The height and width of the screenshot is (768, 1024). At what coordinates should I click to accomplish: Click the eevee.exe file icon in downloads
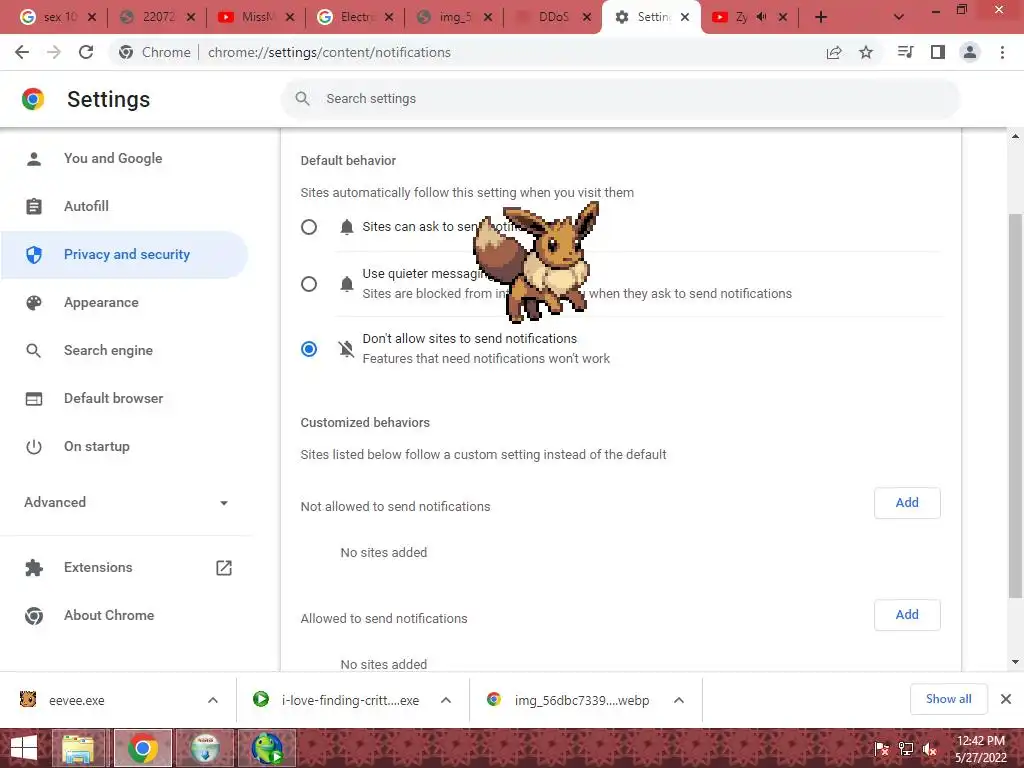coord(28,699)
